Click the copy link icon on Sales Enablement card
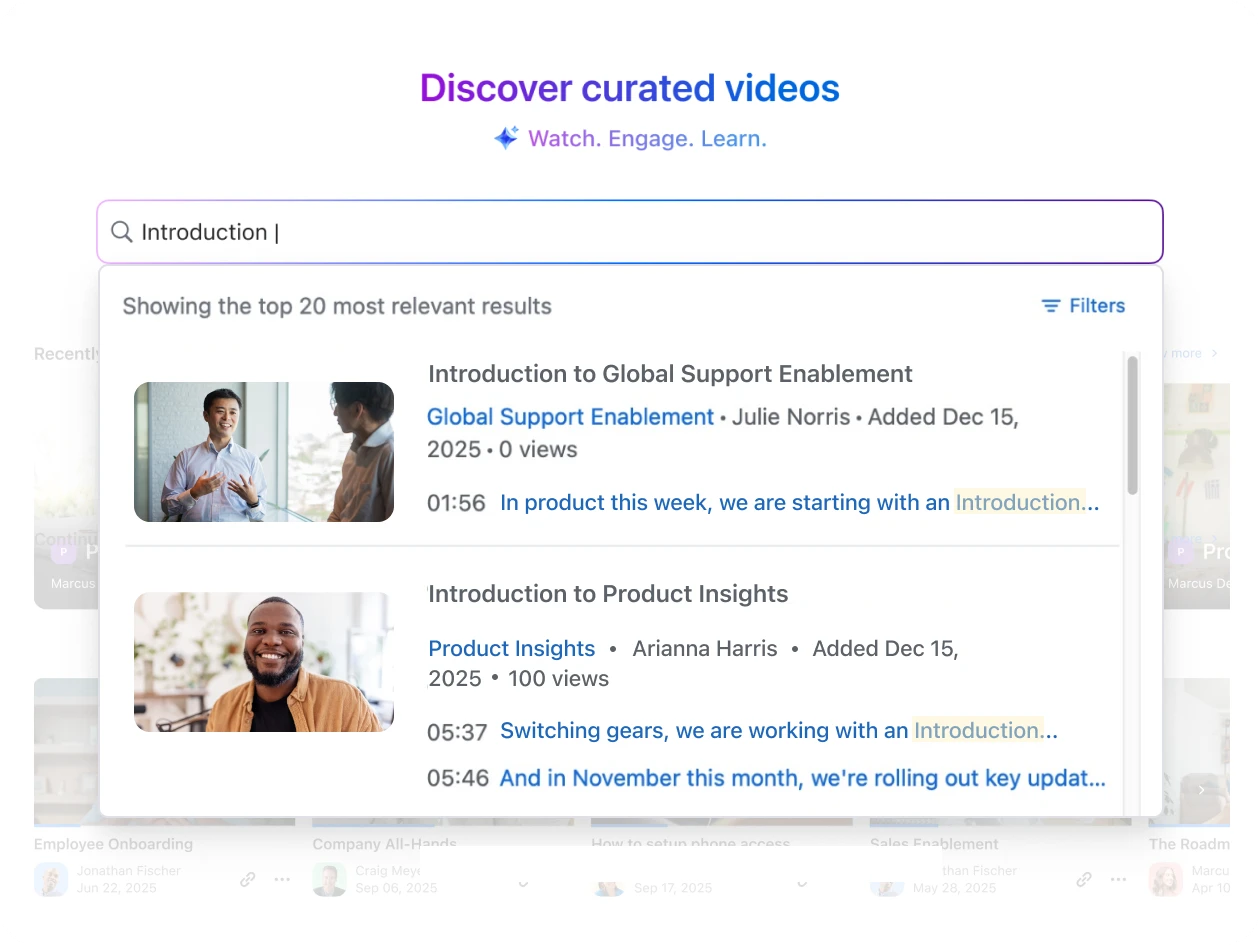 (1083, 879)
